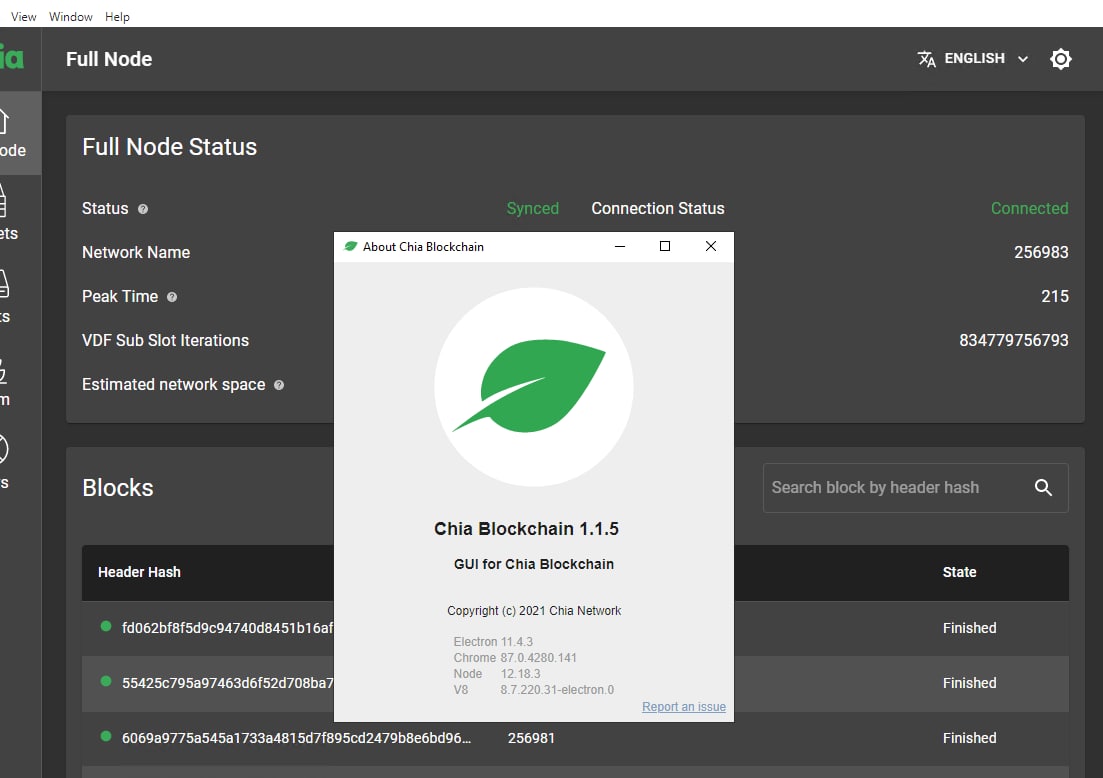1103x778 pixels.
Task: Open block row fd062bf8f5d9c94740d8451b16af
Action: (x=575, y=628)
